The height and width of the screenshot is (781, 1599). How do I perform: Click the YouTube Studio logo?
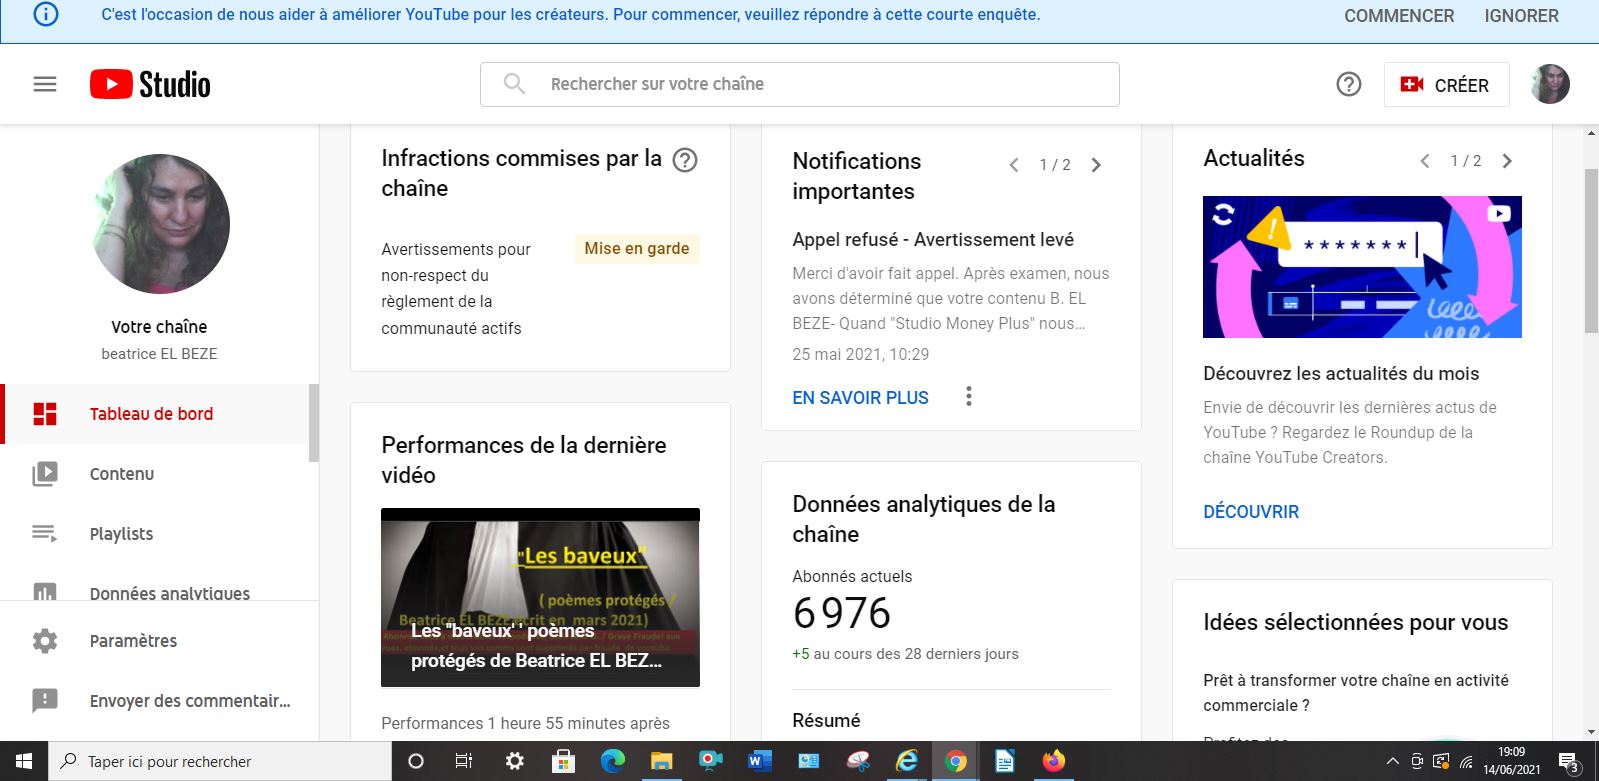tap(150, 84)
